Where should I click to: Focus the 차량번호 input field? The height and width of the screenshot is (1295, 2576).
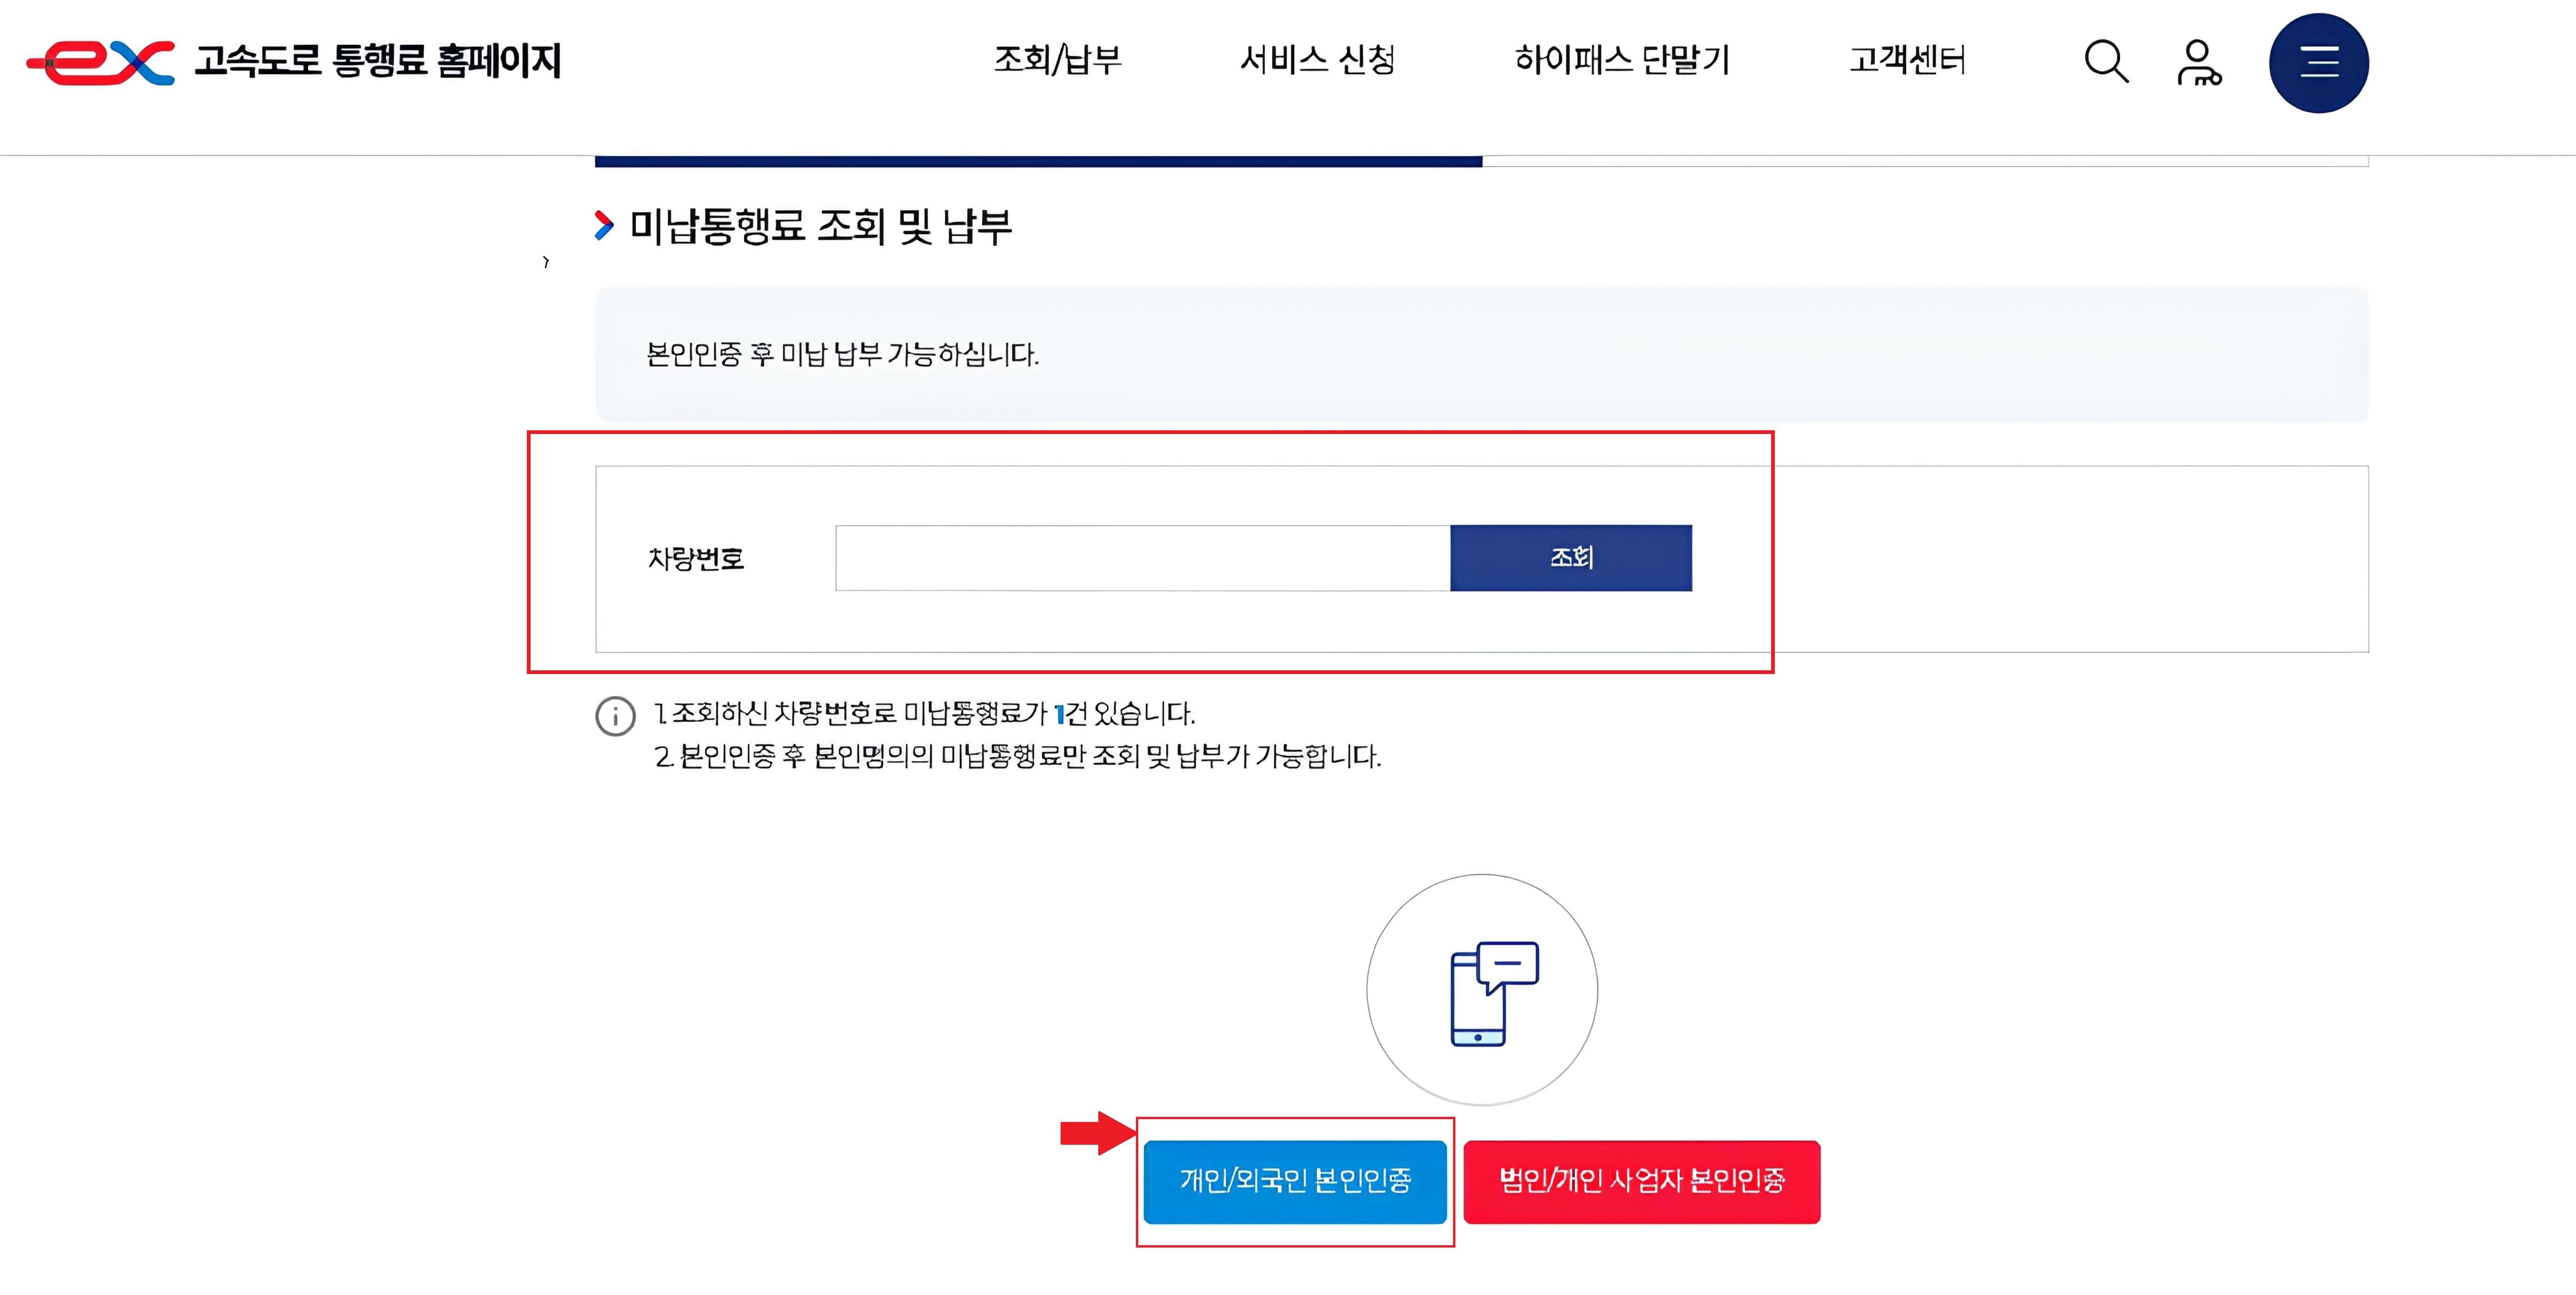pos(1142,558)
